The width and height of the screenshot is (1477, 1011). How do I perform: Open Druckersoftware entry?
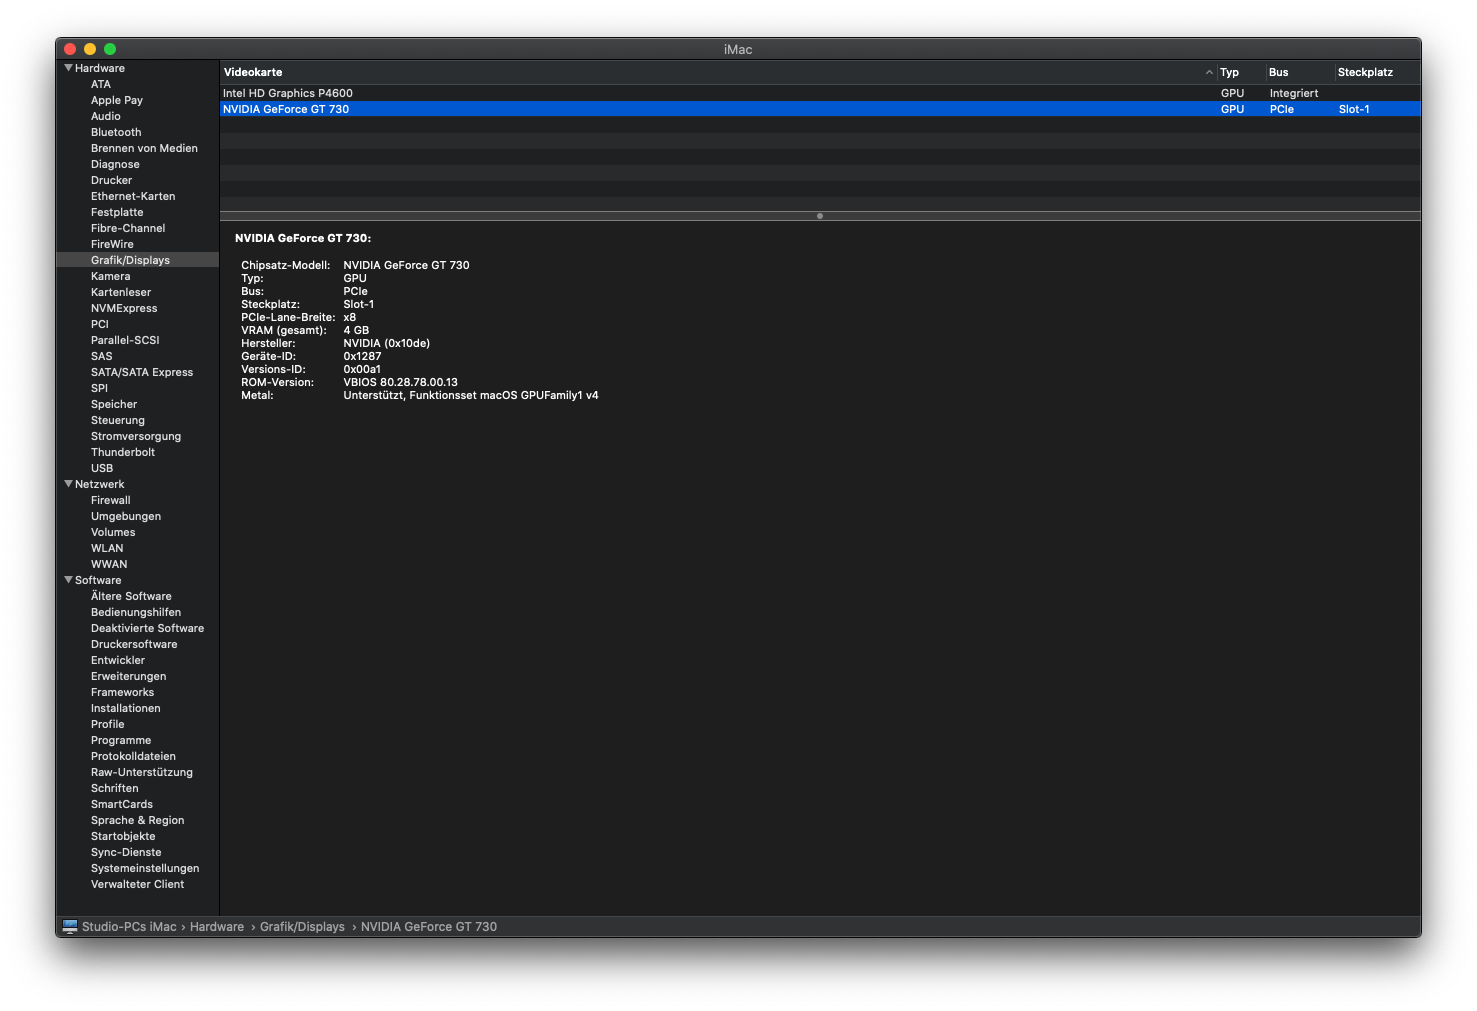point(134,644)
